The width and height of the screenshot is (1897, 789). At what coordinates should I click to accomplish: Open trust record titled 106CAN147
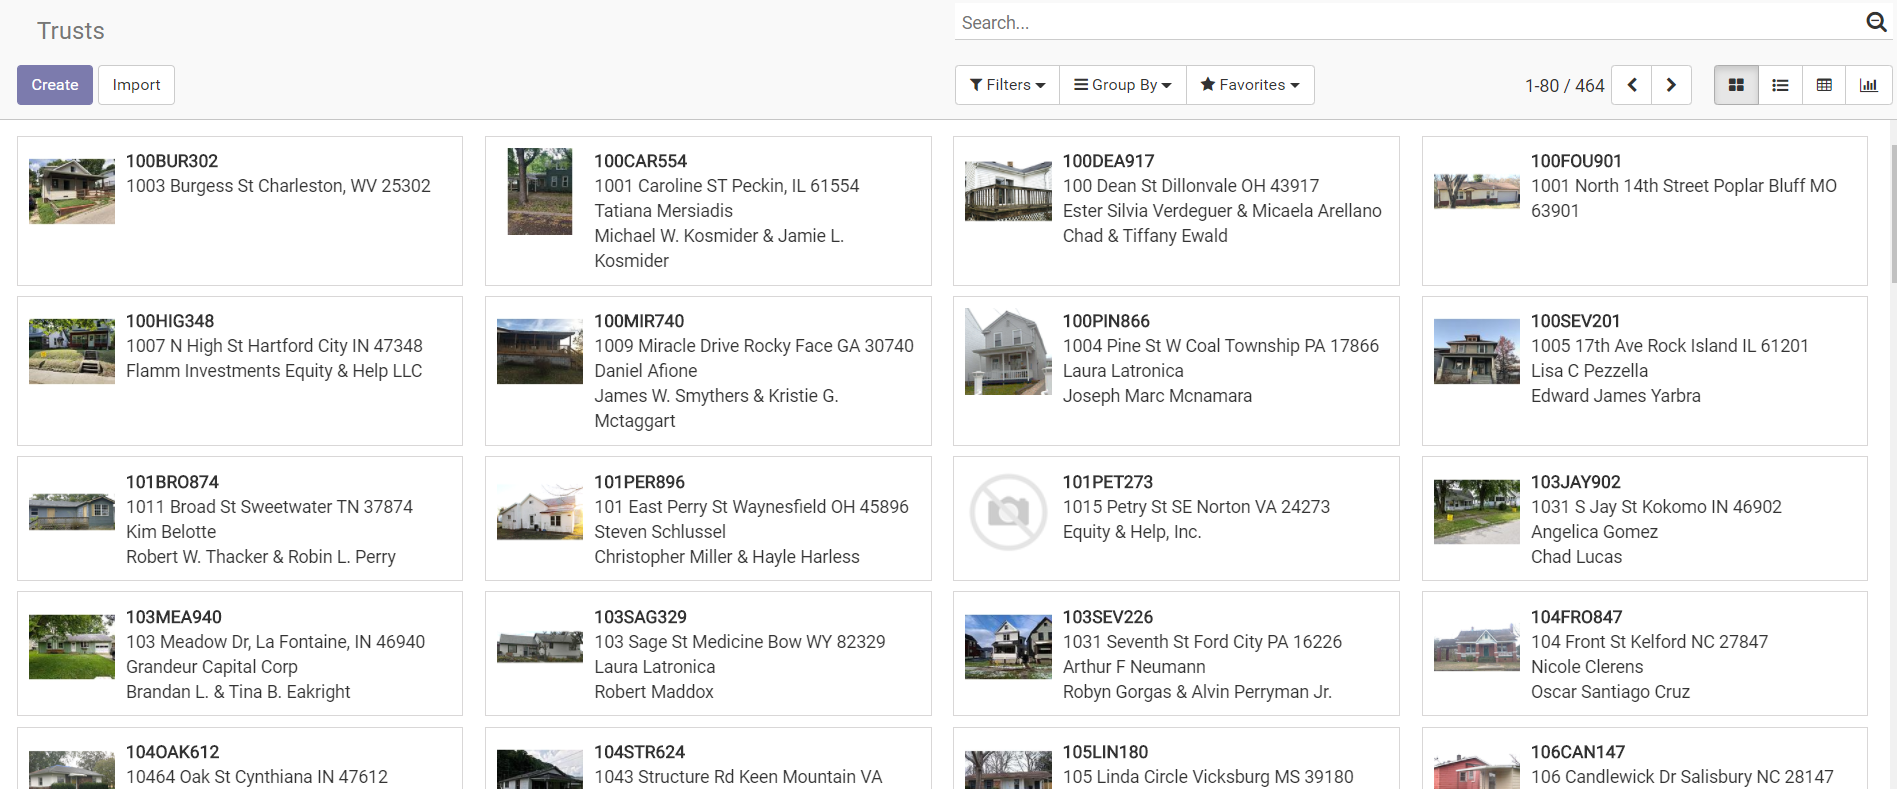coord(1578,752)
